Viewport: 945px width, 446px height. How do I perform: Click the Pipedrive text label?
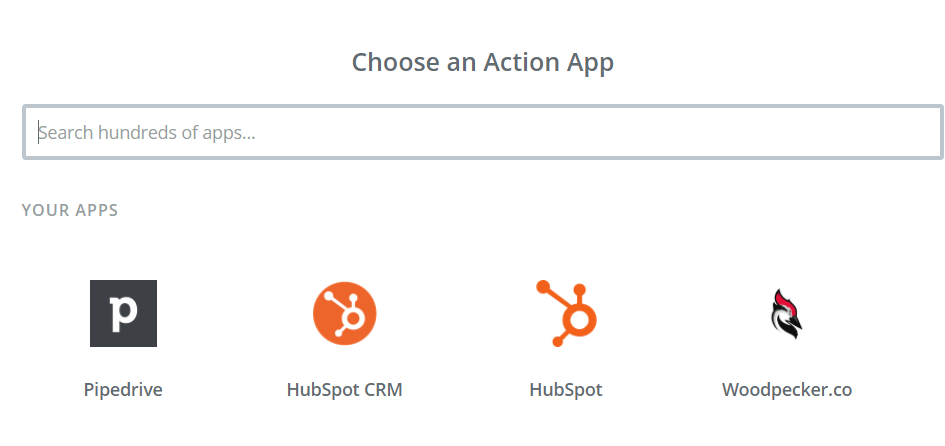(123, 390)
